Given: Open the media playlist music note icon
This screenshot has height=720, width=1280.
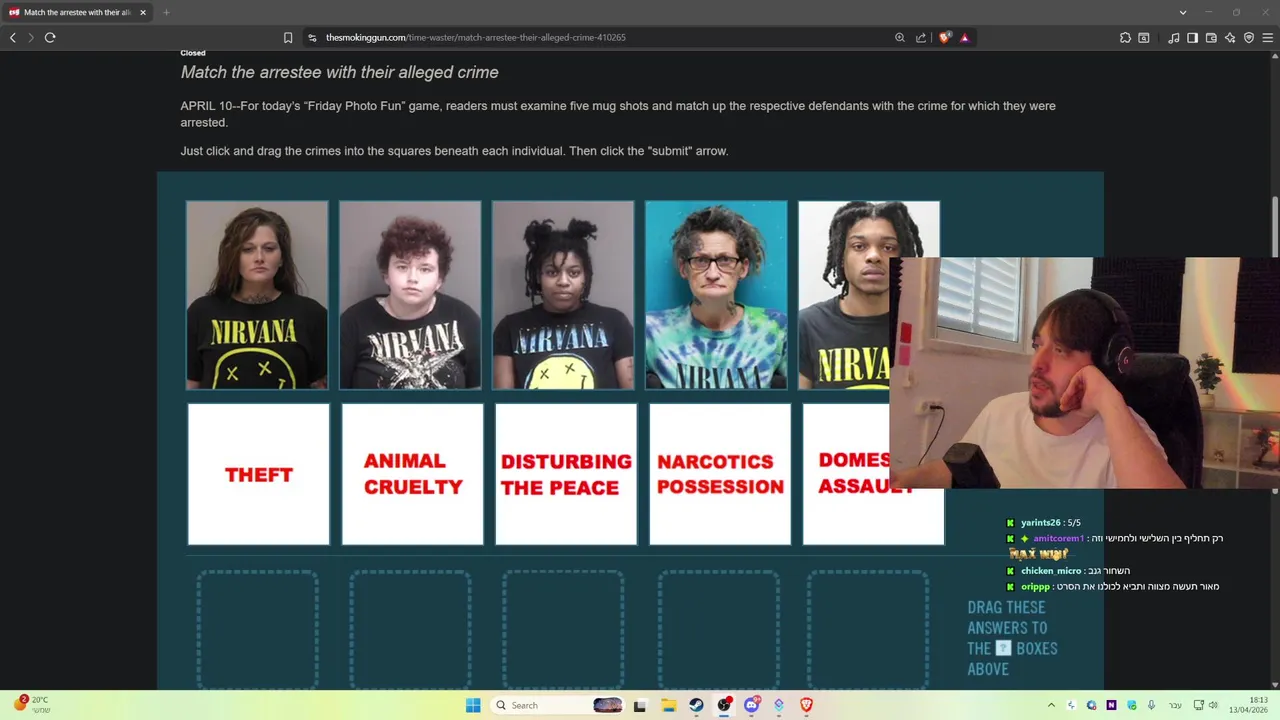Looking at the screenshot, I should click(x=1173, y=37).
